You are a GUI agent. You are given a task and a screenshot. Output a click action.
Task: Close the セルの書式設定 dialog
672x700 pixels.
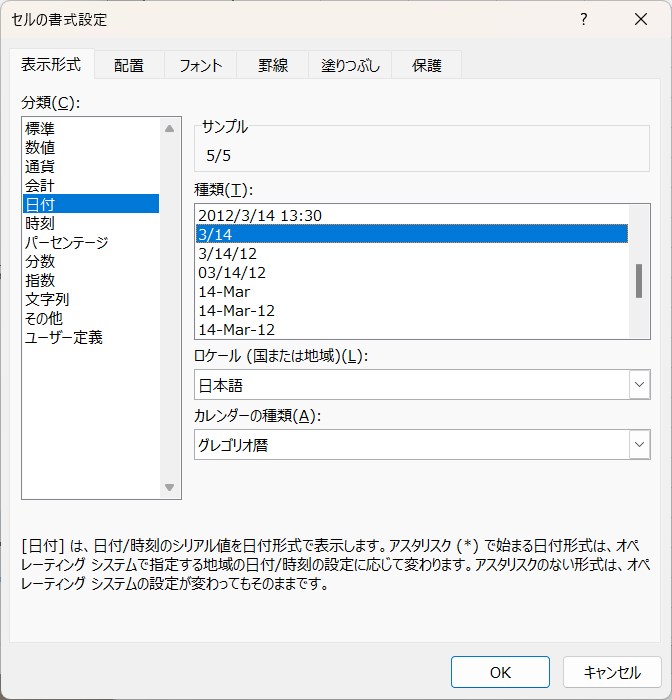tap(640, 20)
